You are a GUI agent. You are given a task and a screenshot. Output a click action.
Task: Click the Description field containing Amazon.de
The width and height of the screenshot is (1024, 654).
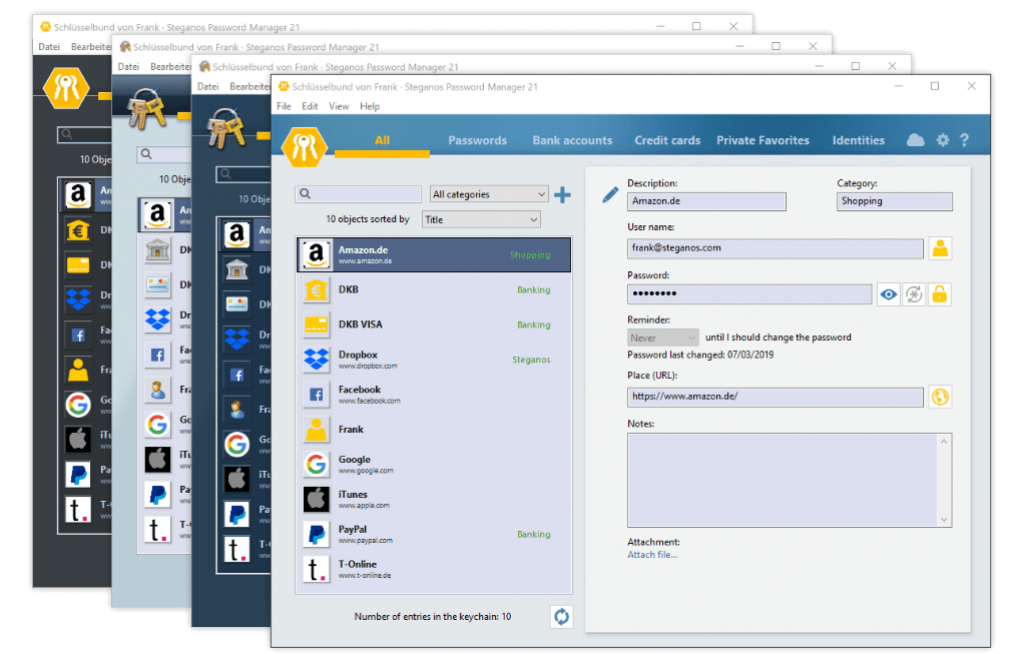pyautogui.click(x=707, y=201)
